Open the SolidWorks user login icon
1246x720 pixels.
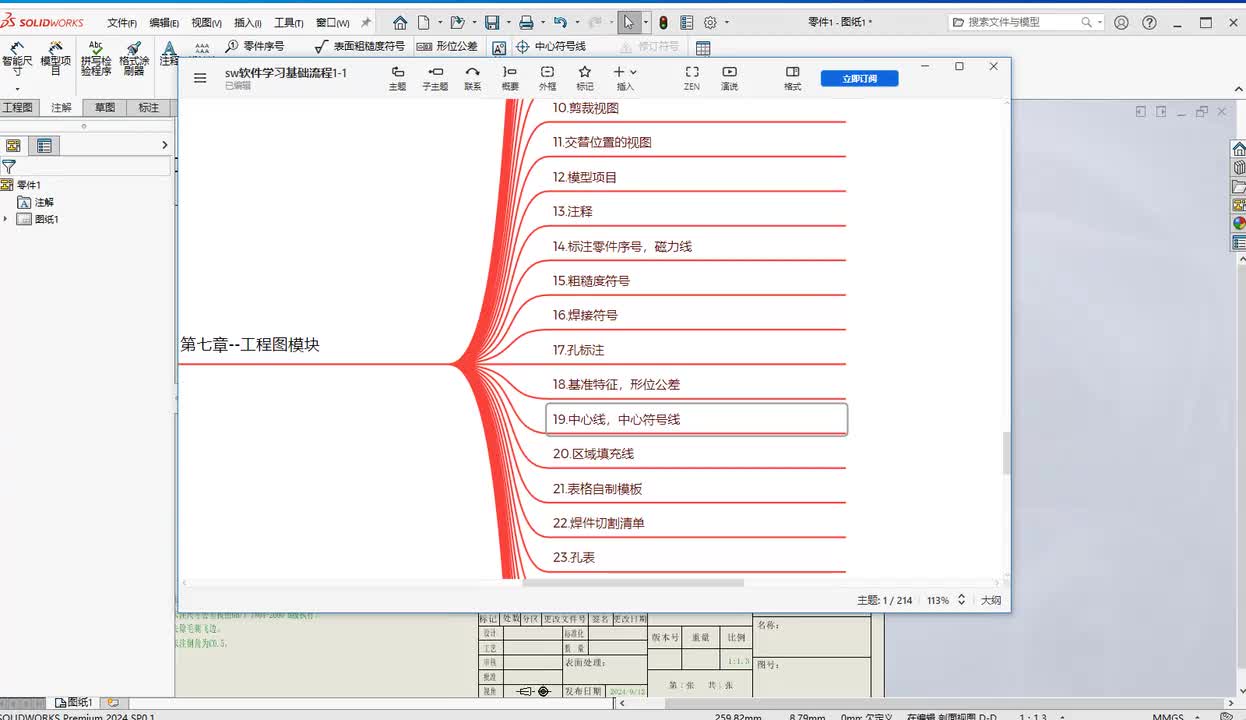pos(1121,22)
